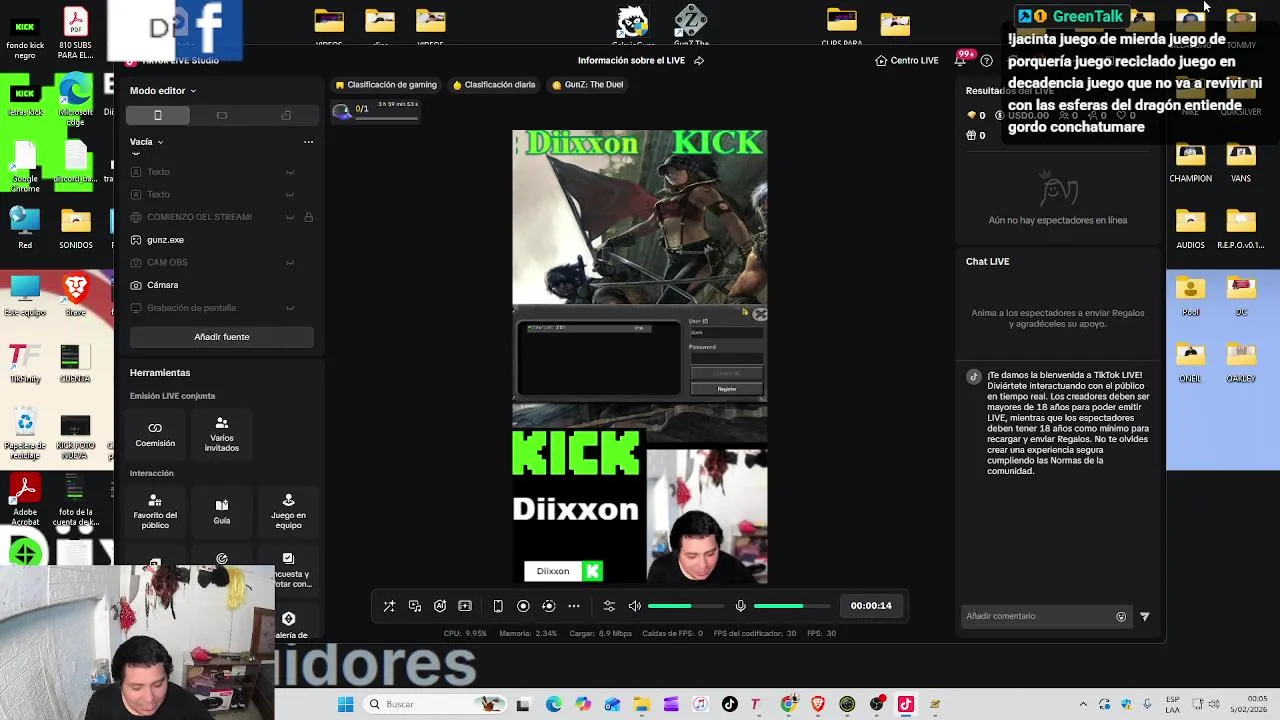Open the Juego en equipo tool

(x=288, y=511)
